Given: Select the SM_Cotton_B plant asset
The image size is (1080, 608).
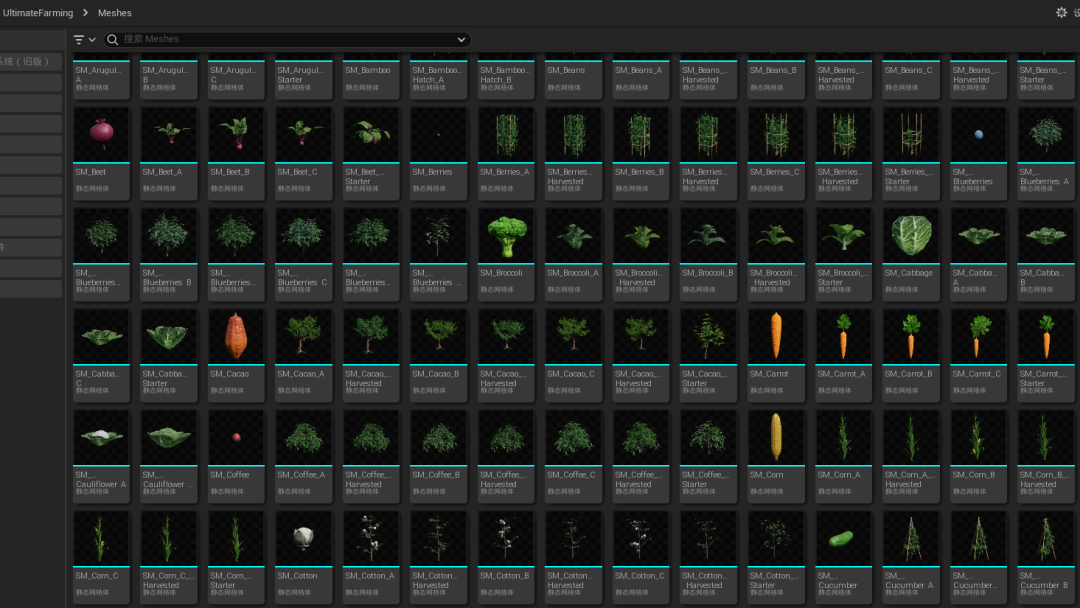Looking at the screenshot, I should pos(506,558).
